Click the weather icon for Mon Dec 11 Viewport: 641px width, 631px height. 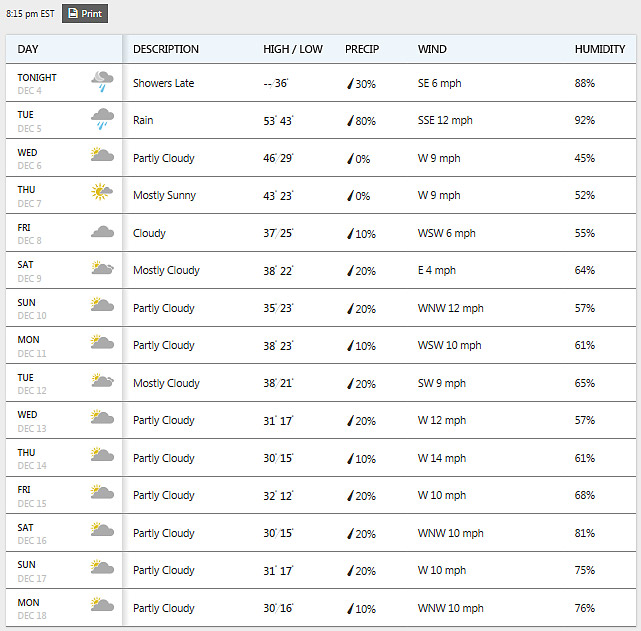click(102, 342)
